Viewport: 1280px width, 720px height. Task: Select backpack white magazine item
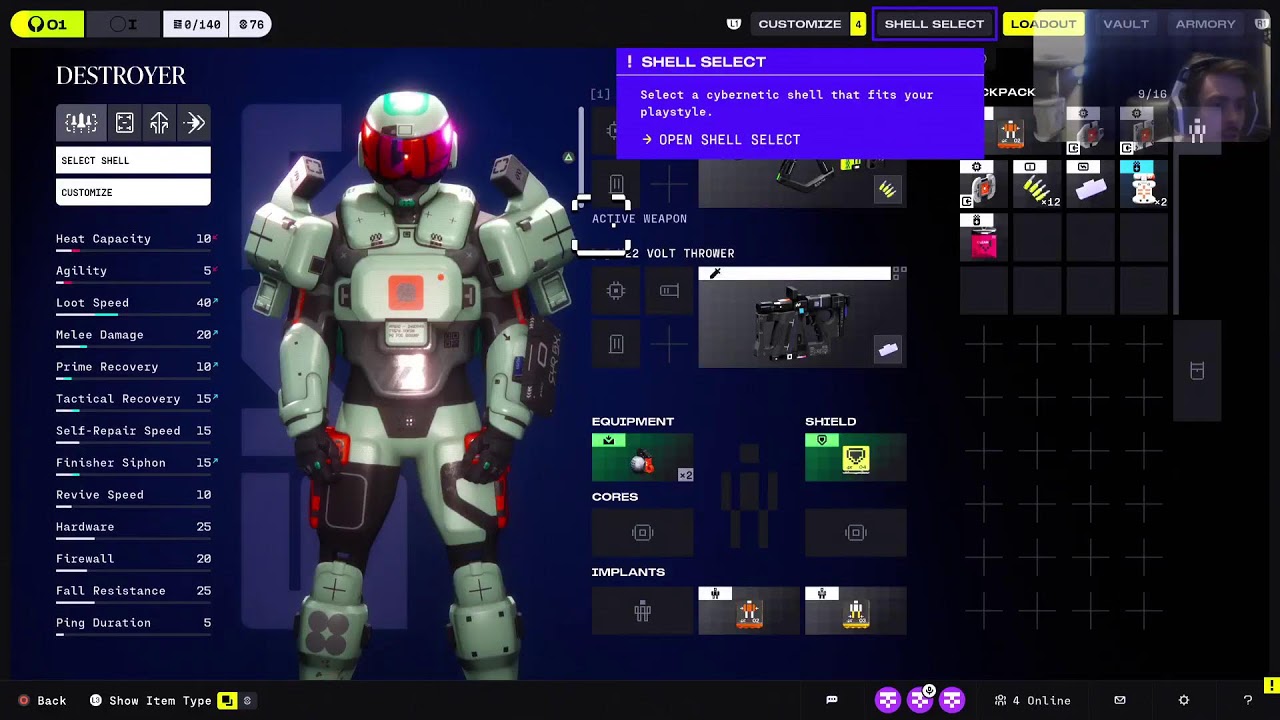(1090, 185)
